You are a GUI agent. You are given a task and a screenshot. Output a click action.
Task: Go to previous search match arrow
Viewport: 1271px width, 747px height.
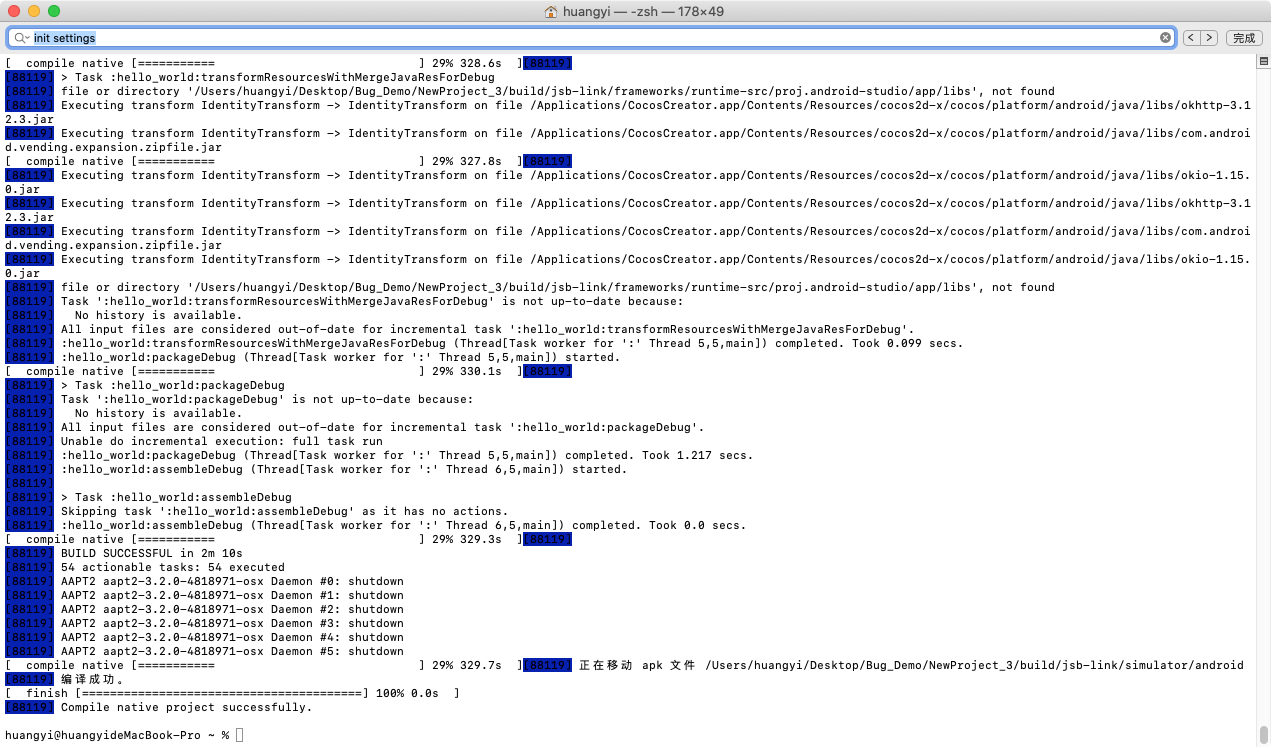coord(1191,38)
